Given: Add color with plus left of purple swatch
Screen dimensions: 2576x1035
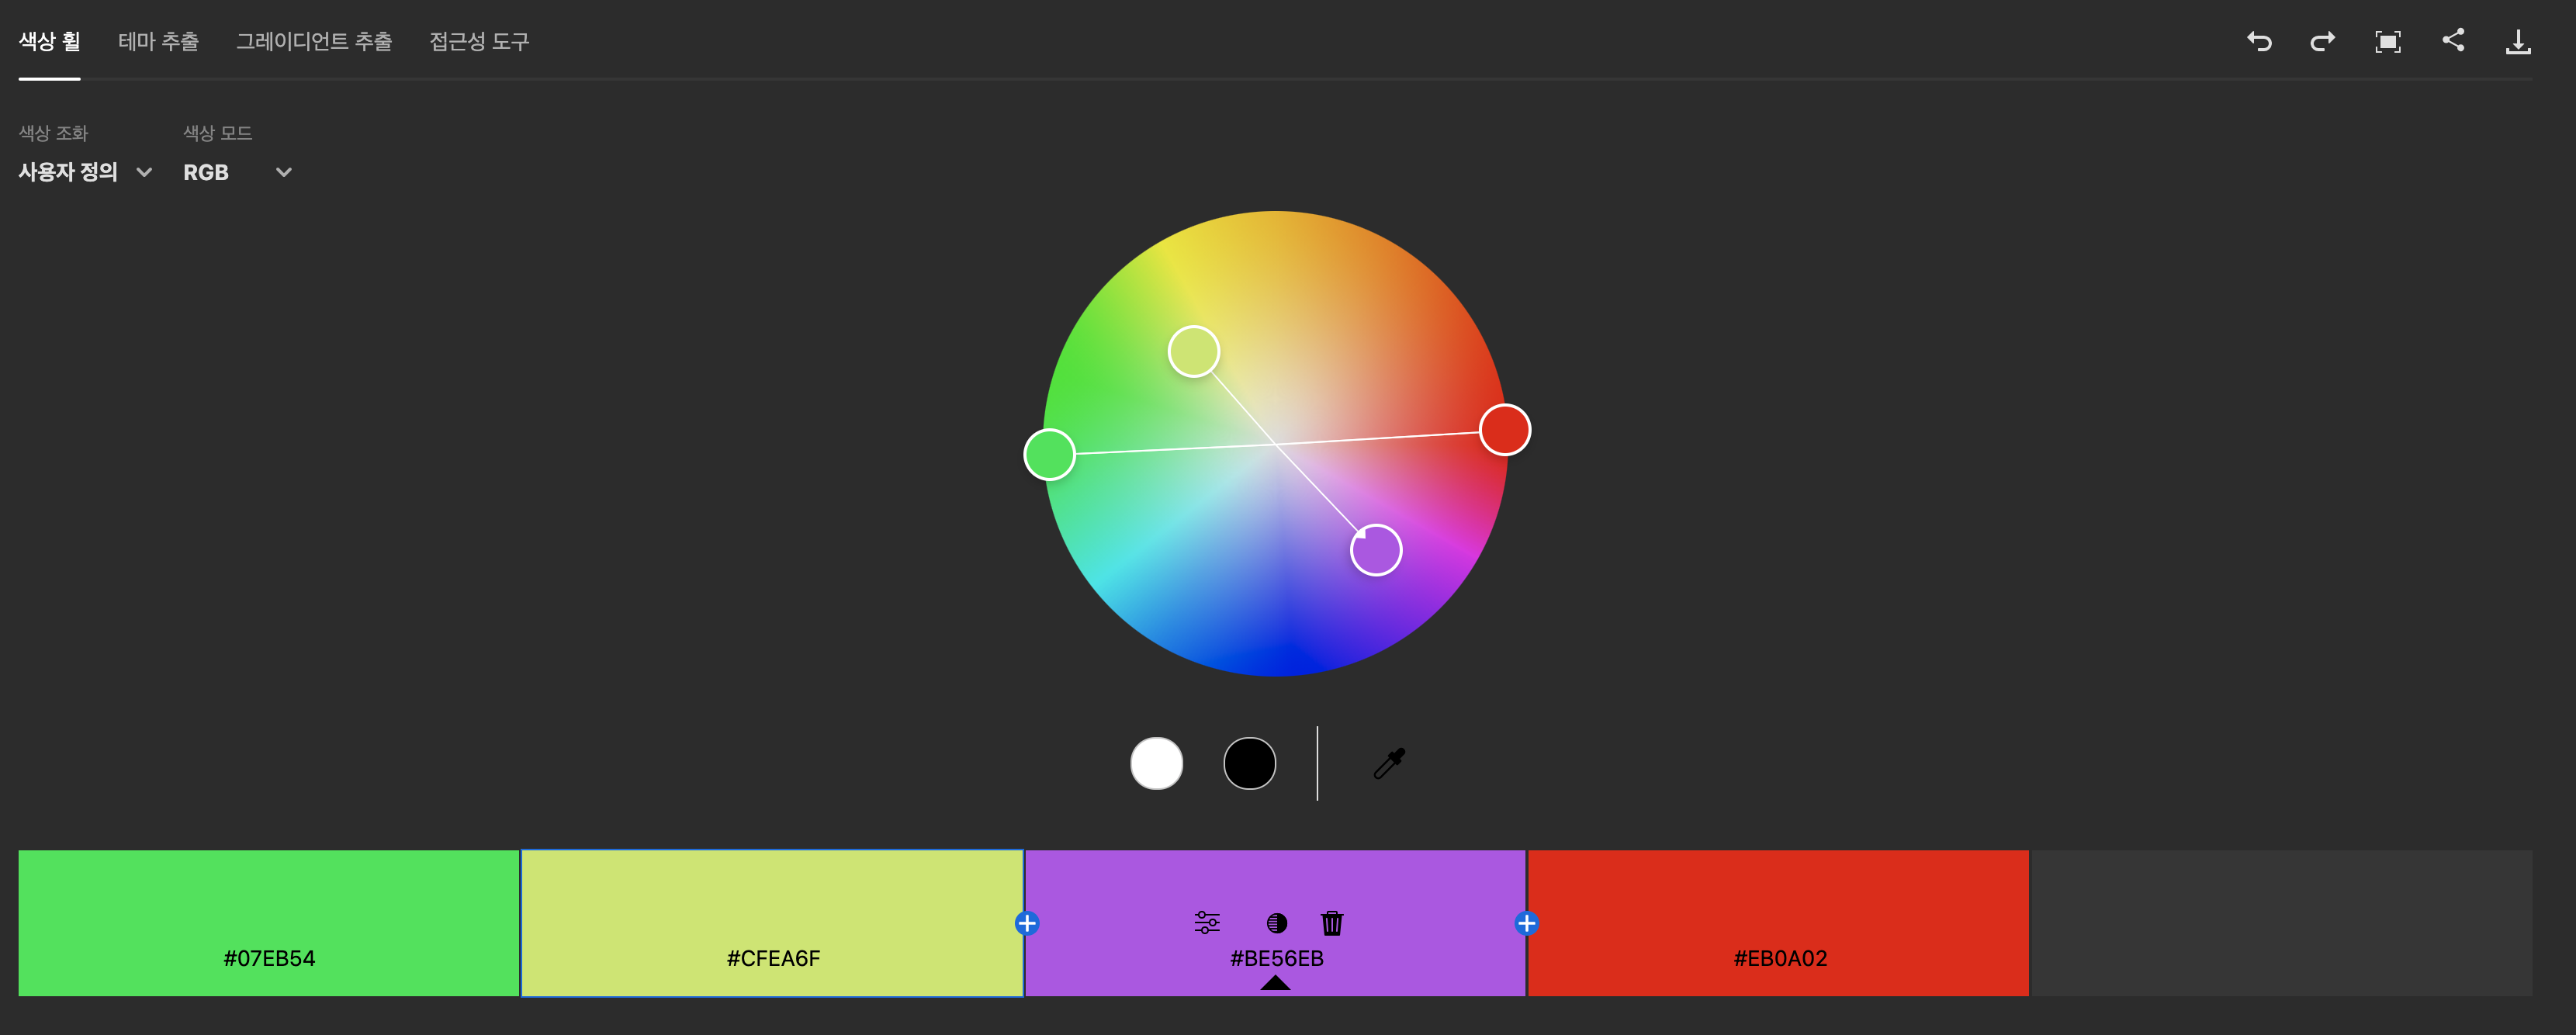Looking at the screenshot, I should pos(1026,923).
